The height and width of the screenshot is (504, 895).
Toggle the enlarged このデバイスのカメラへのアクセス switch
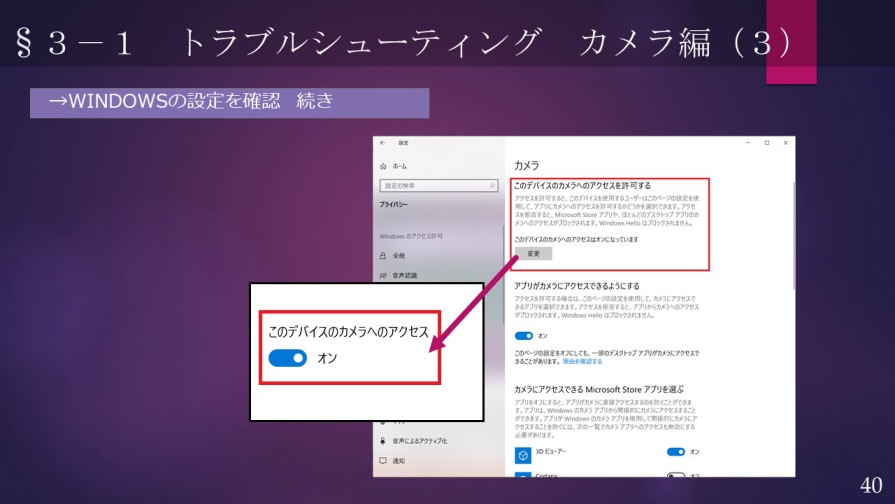[x=287, y=358]
